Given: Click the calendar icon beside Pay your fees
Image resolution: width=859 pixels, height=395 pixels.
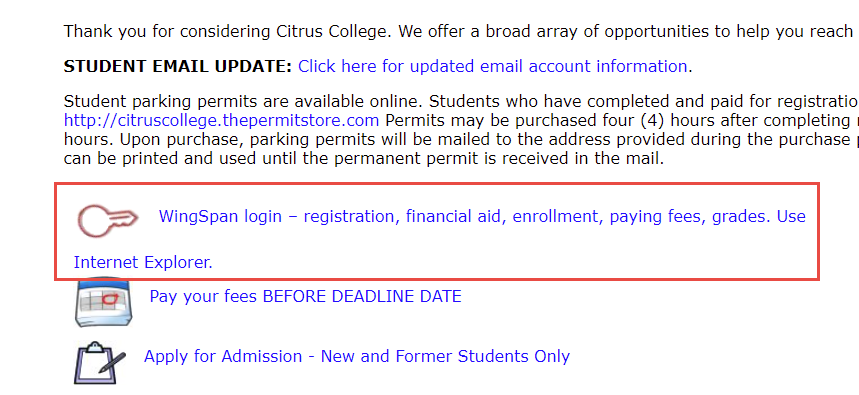Looking at the screenshot, I should tap(102, 302).
